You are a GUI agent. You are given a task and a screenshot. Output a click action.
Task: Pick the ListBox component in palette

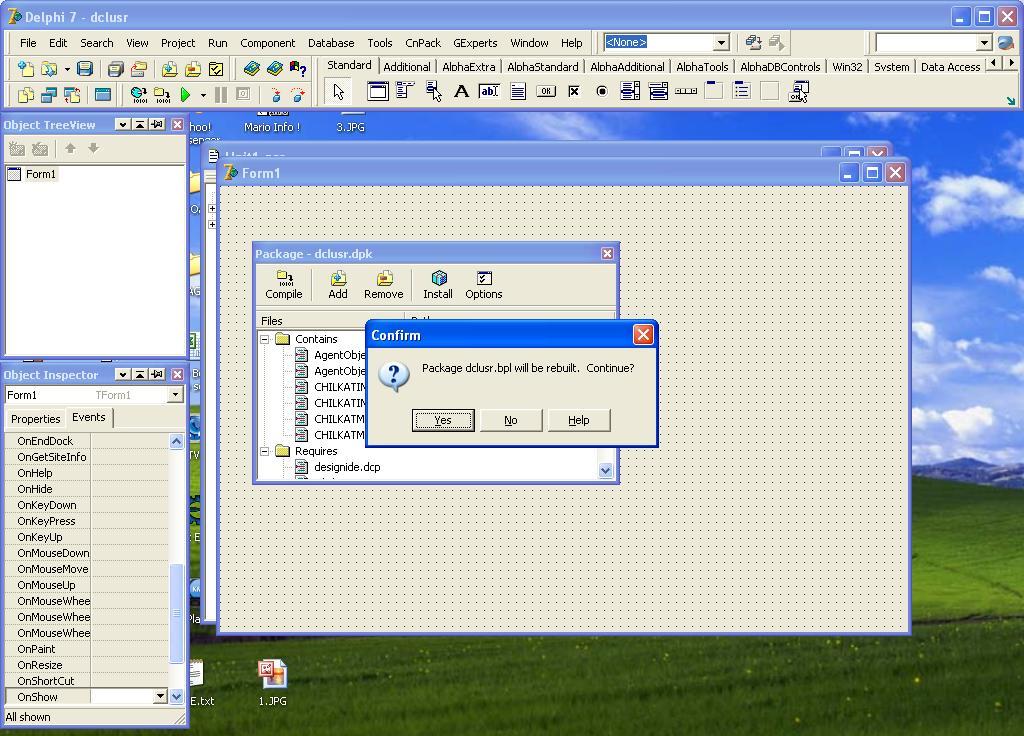click(x=630, y=91)
